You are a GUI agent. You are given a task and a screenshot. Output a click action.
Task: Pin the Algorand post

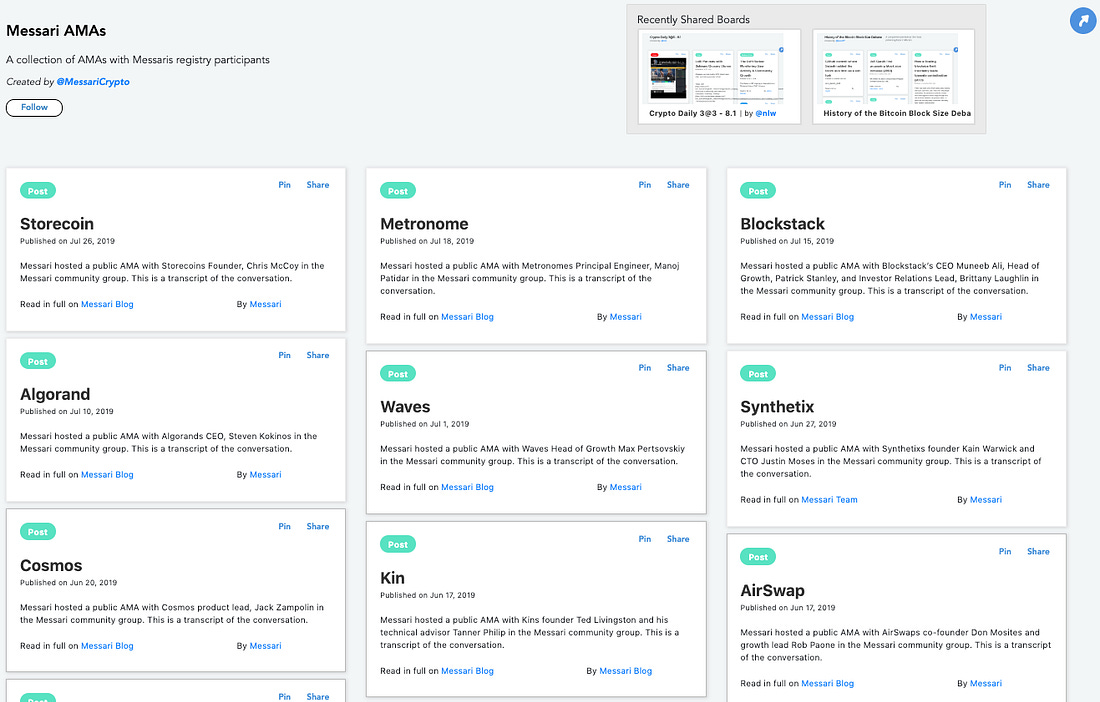pyautogui.click(x=284, y=356)
